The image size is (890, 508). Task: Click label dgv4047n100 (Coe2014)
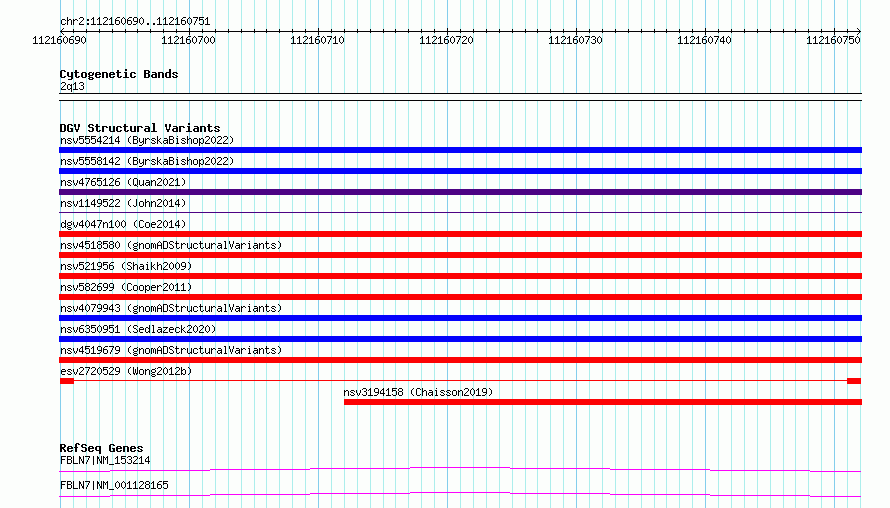[x=123, y=224]
